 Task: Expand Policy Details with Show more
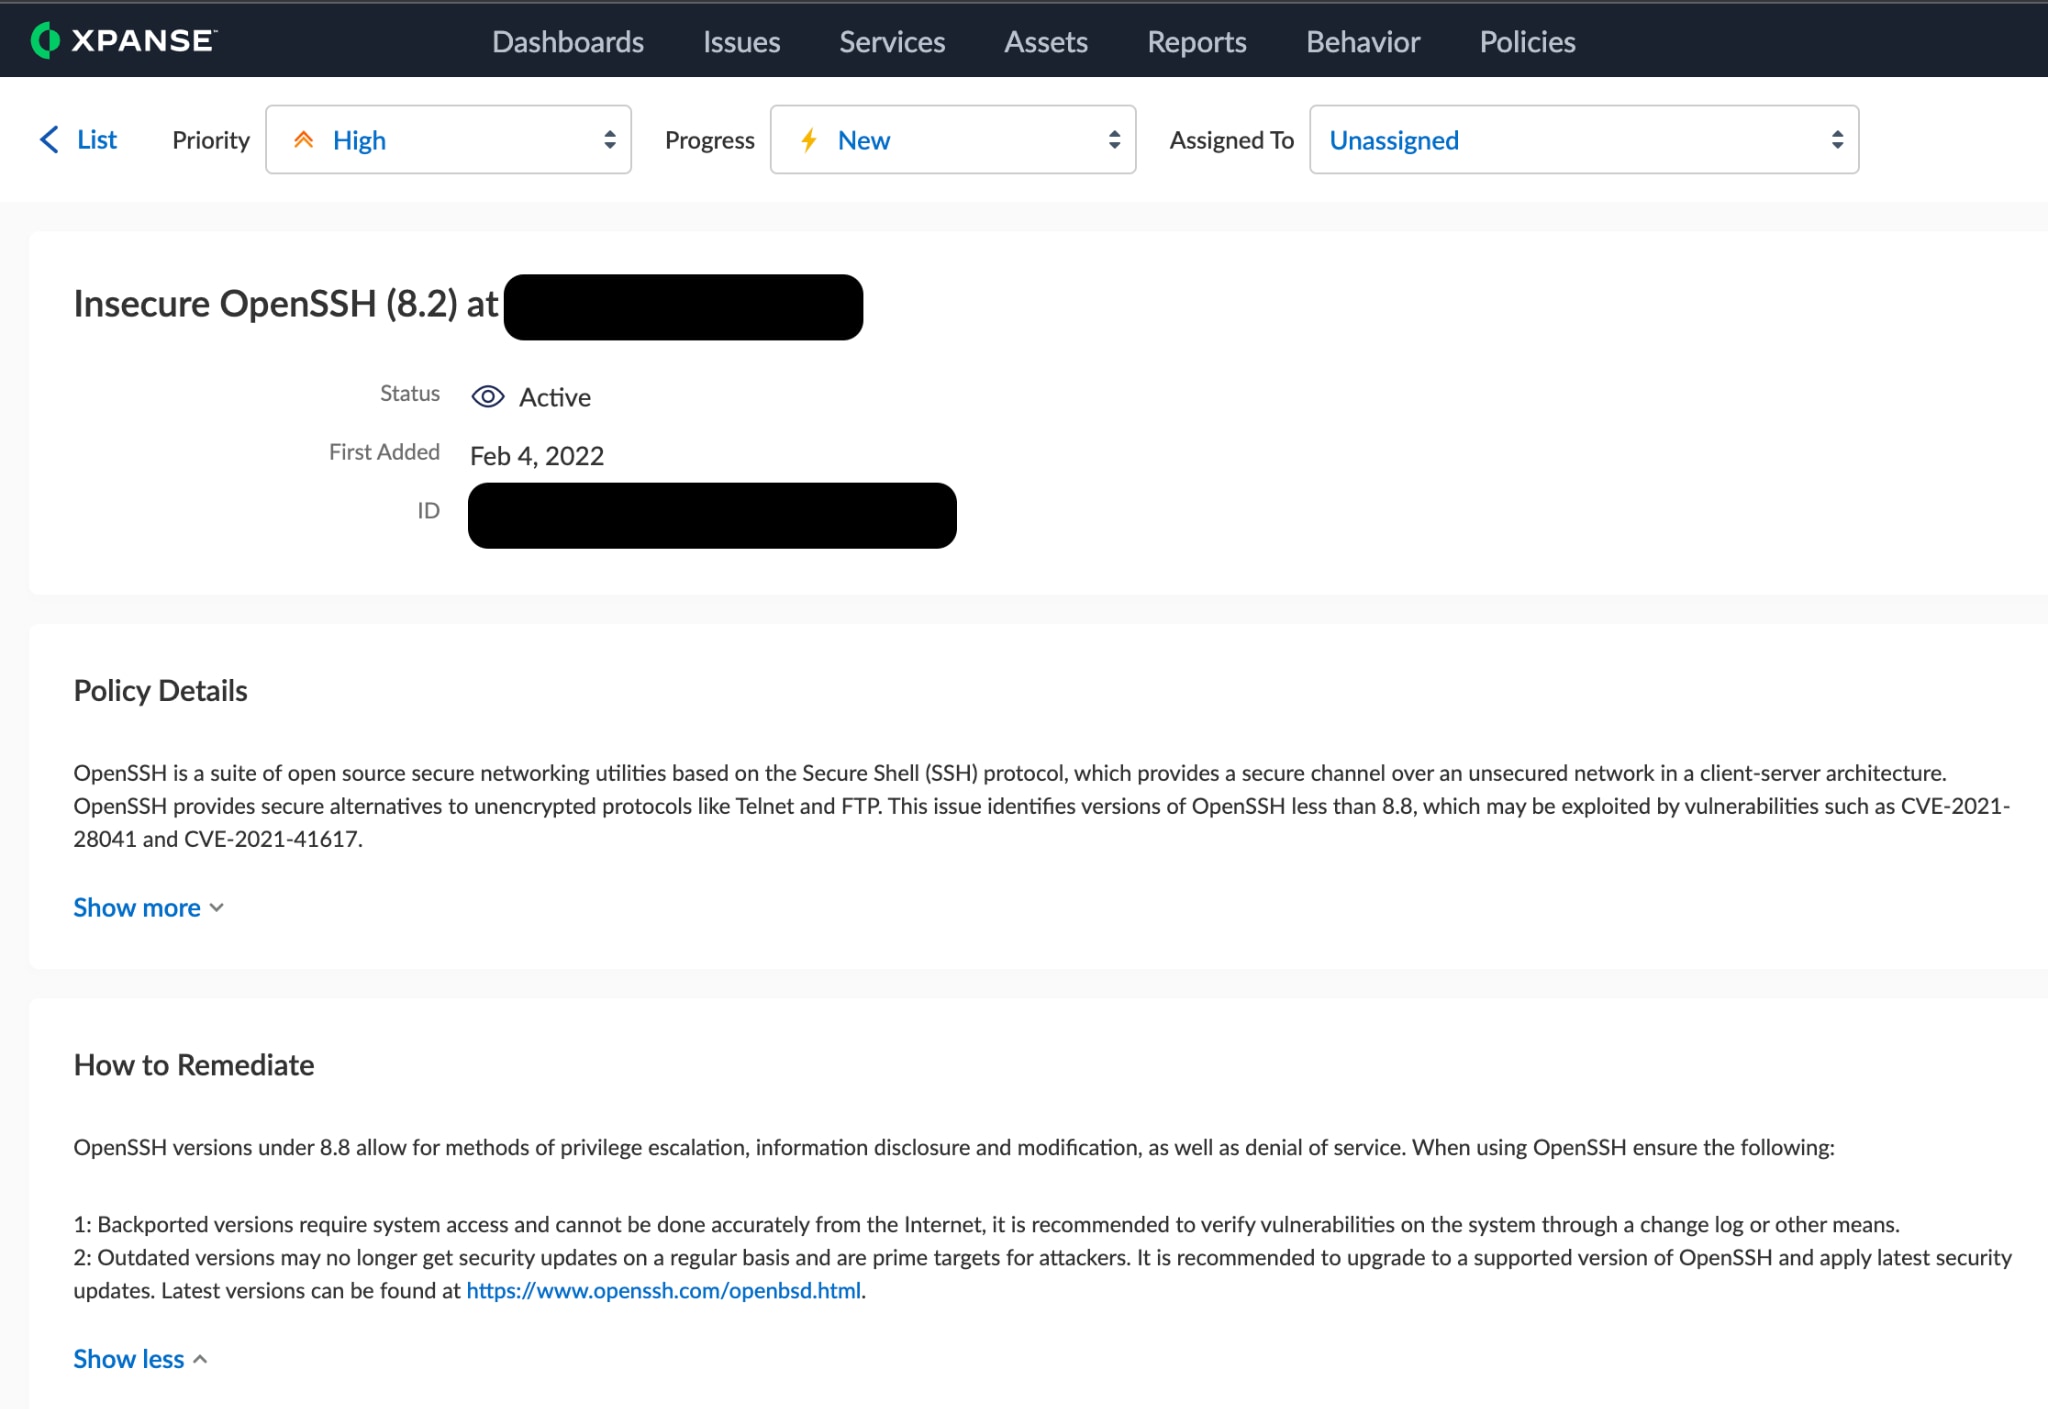(x=148, y=907)
